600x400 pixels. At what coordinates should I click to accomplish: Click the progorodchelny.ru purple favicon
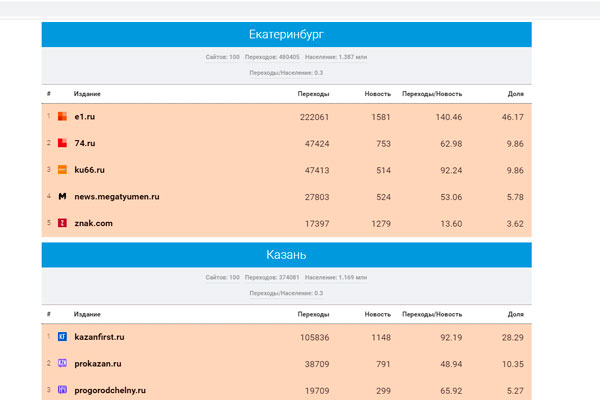[62, 389]
